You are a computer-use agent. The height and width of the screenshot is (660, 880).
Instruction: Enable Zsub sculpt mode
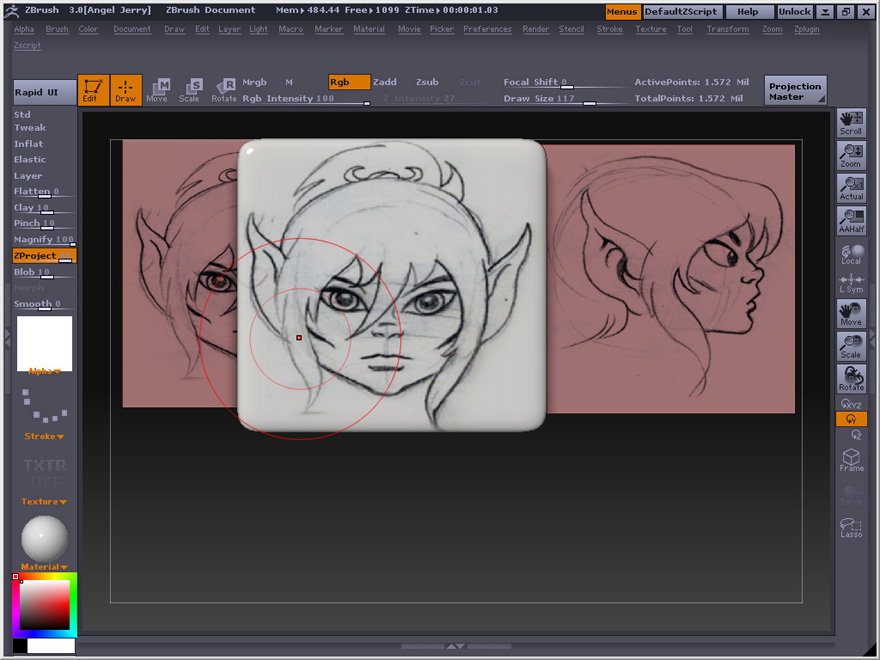[427, 82]
